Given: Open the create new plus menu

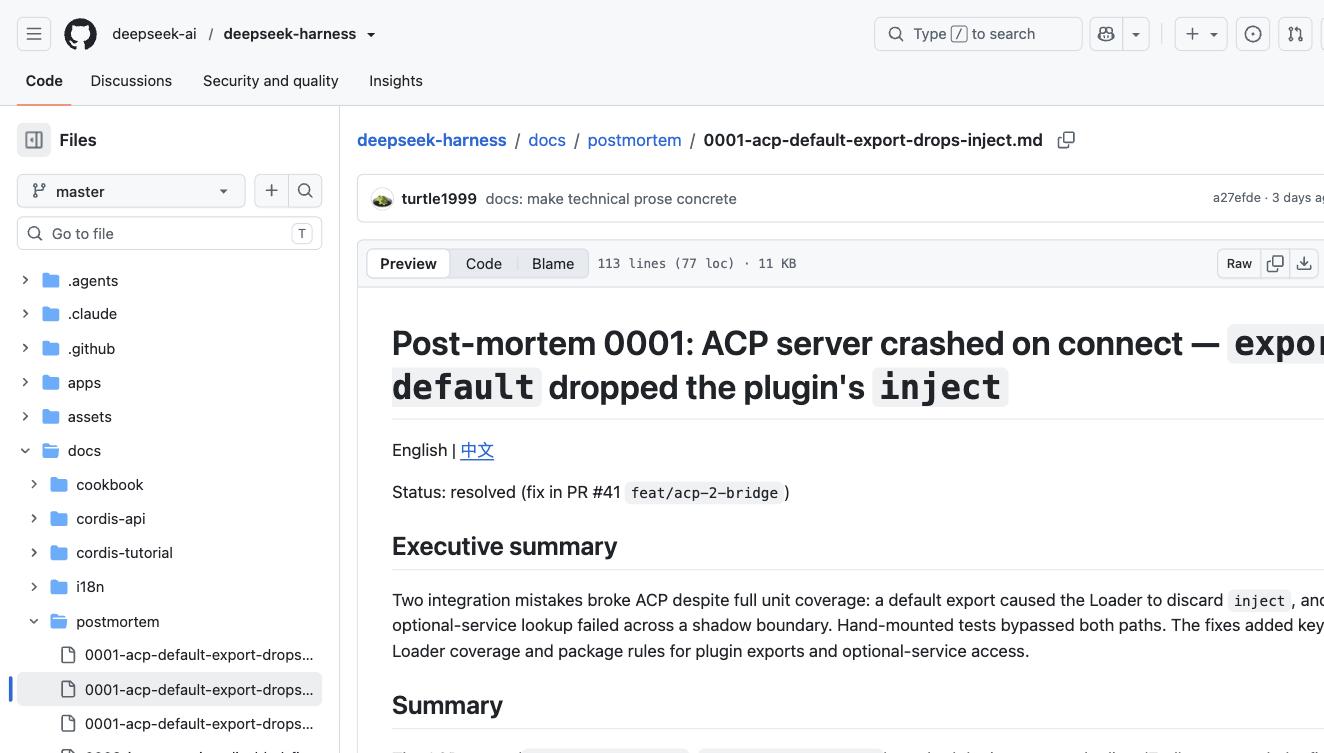Looking at the screenshot, I should pos(1200,34).
